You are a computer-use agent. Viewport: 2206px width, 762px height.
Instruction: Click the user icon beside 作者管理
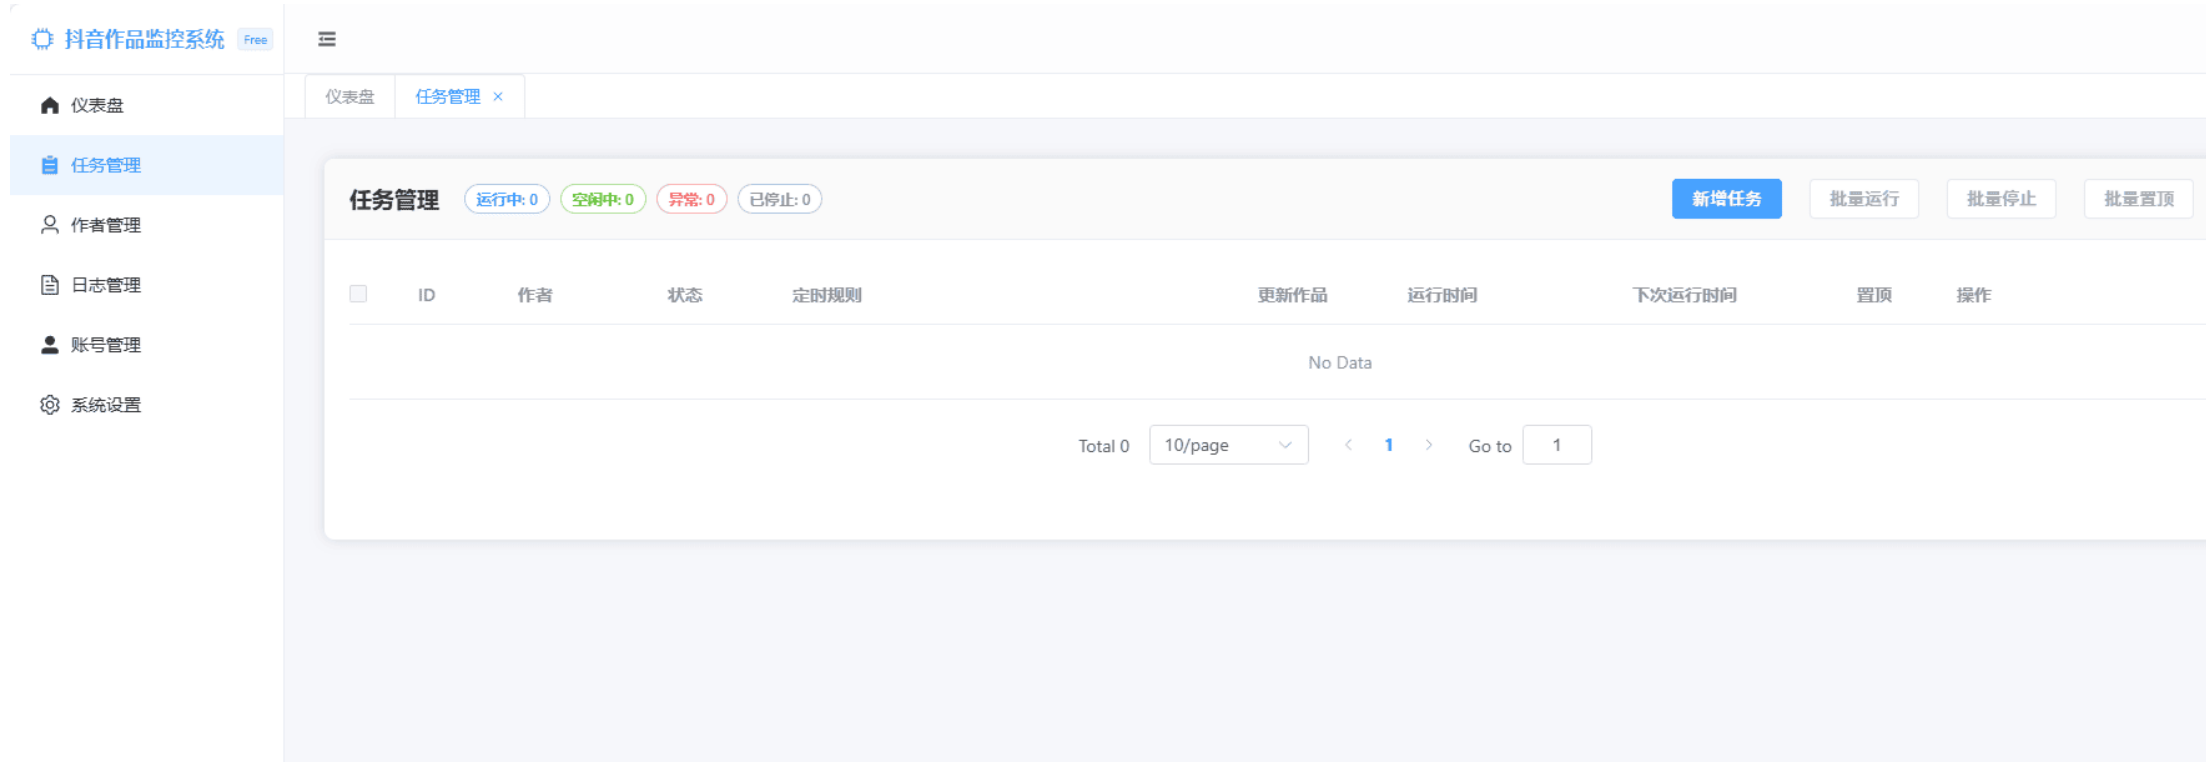[x=49, y=225]
